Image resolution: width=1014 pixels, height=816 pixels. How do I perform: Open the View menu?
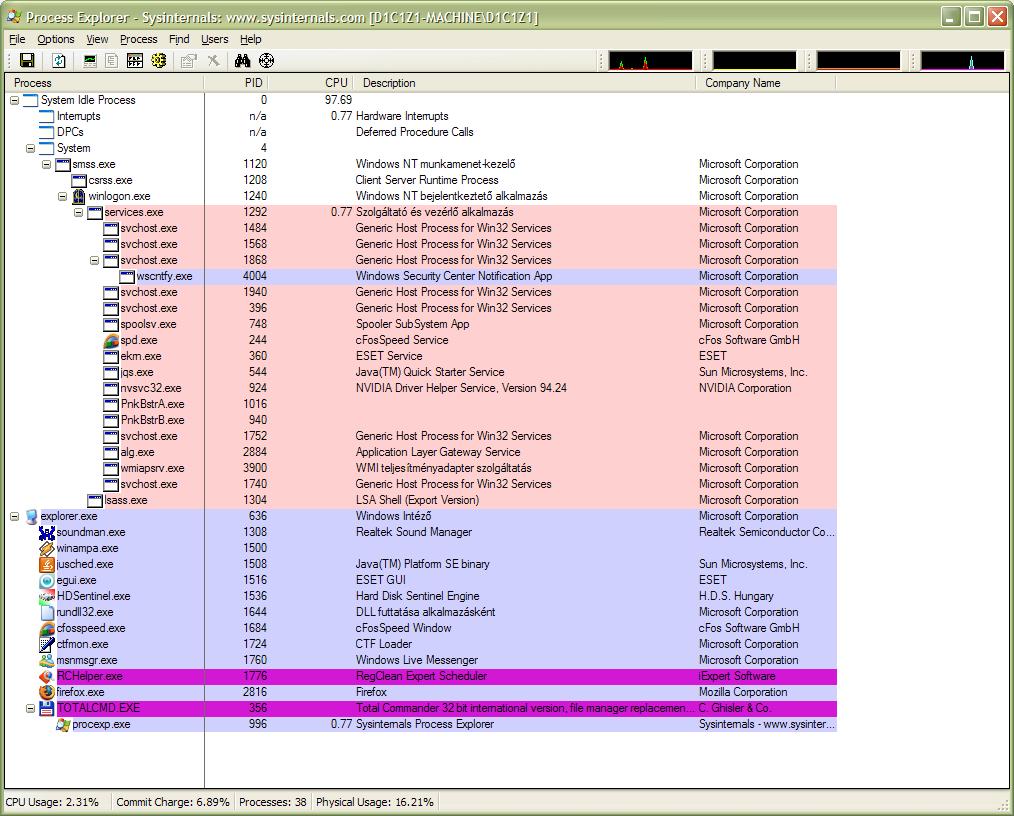point(98,39)
